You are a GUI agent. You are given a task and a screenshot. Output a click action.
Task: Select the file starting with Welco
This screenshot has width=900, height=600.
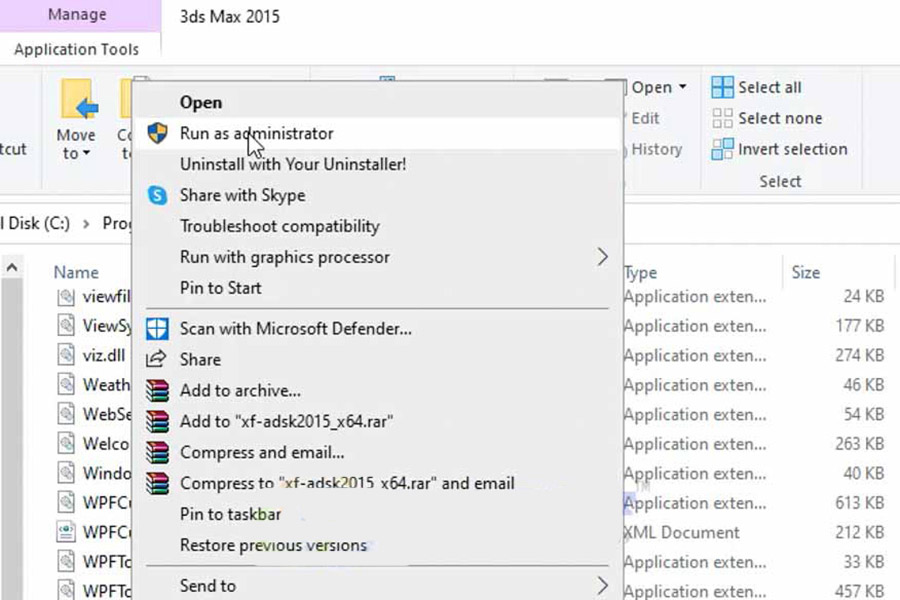click(107, 444)
